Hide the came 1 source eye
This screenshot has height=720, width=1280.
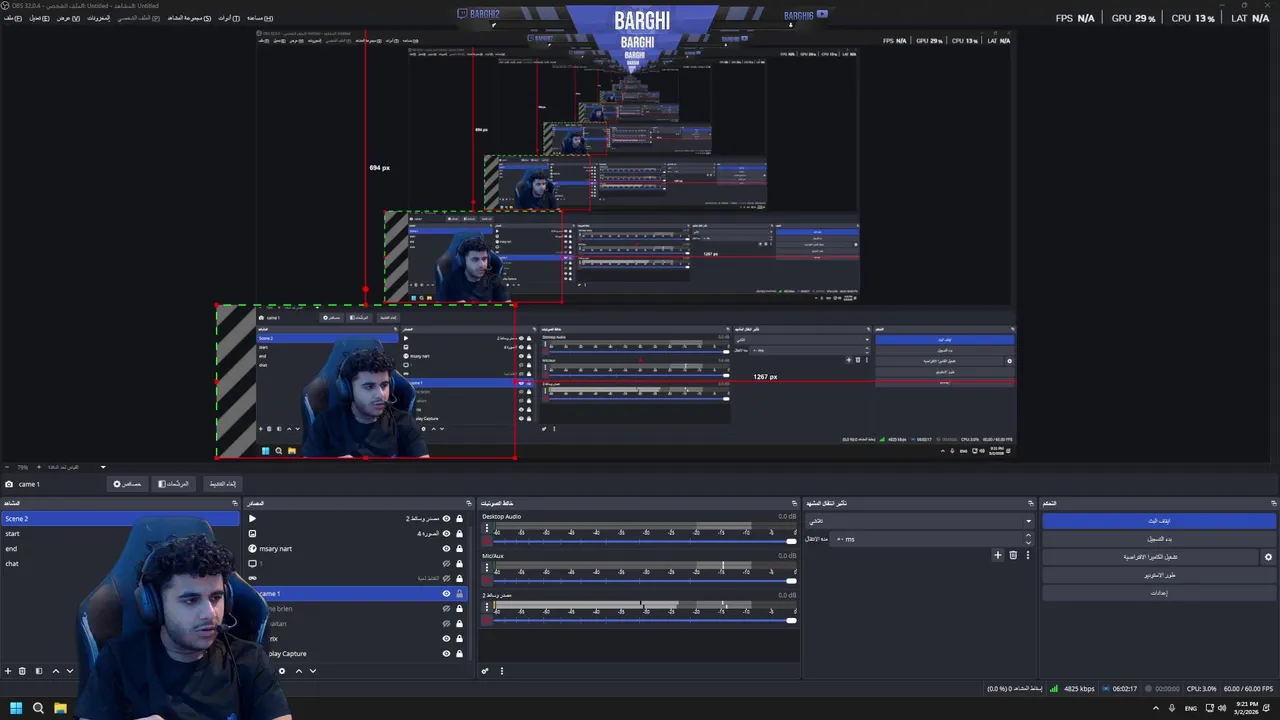[x=447, y=593]
